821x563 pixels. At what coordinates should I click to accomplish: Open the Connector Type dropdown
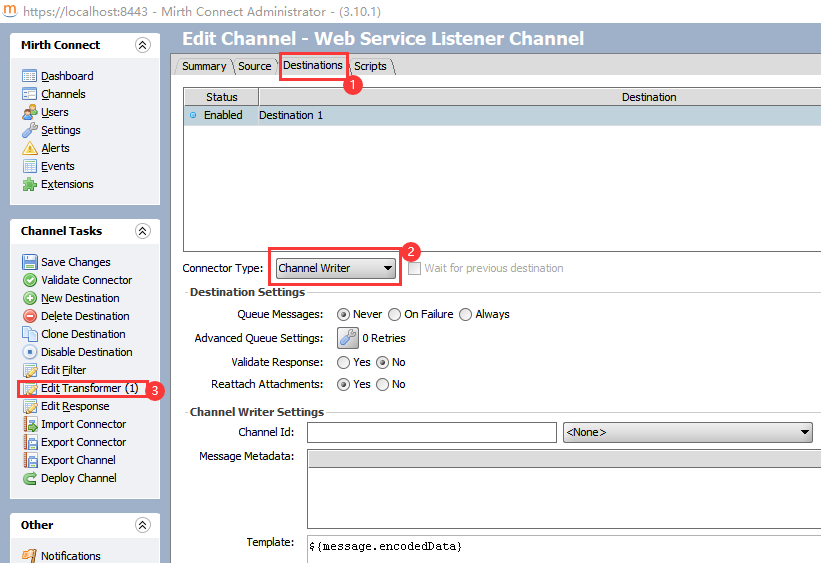(x=336, y=268)
